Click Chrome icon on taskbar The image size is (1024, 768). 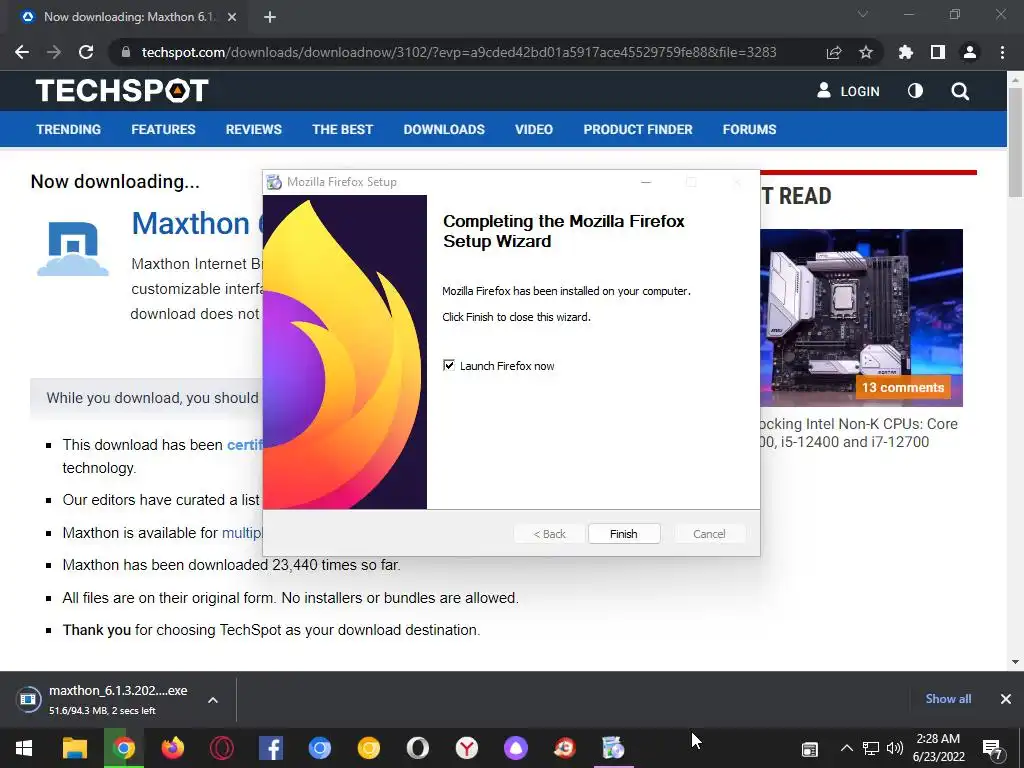coord(123,748)
